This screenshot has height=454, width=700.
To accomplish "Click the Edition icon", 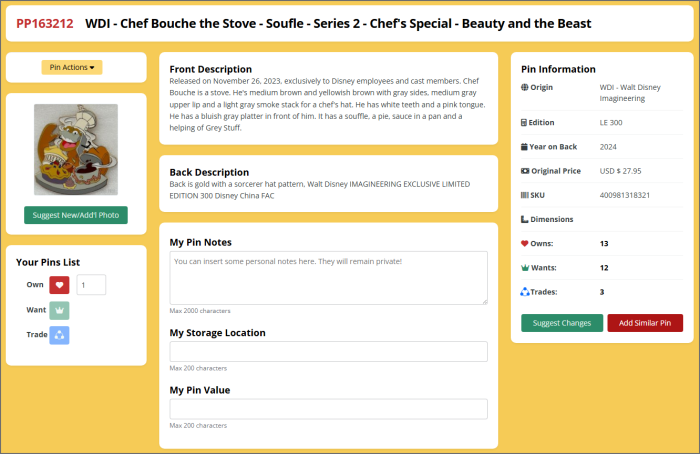I will [x=525, y=123].
